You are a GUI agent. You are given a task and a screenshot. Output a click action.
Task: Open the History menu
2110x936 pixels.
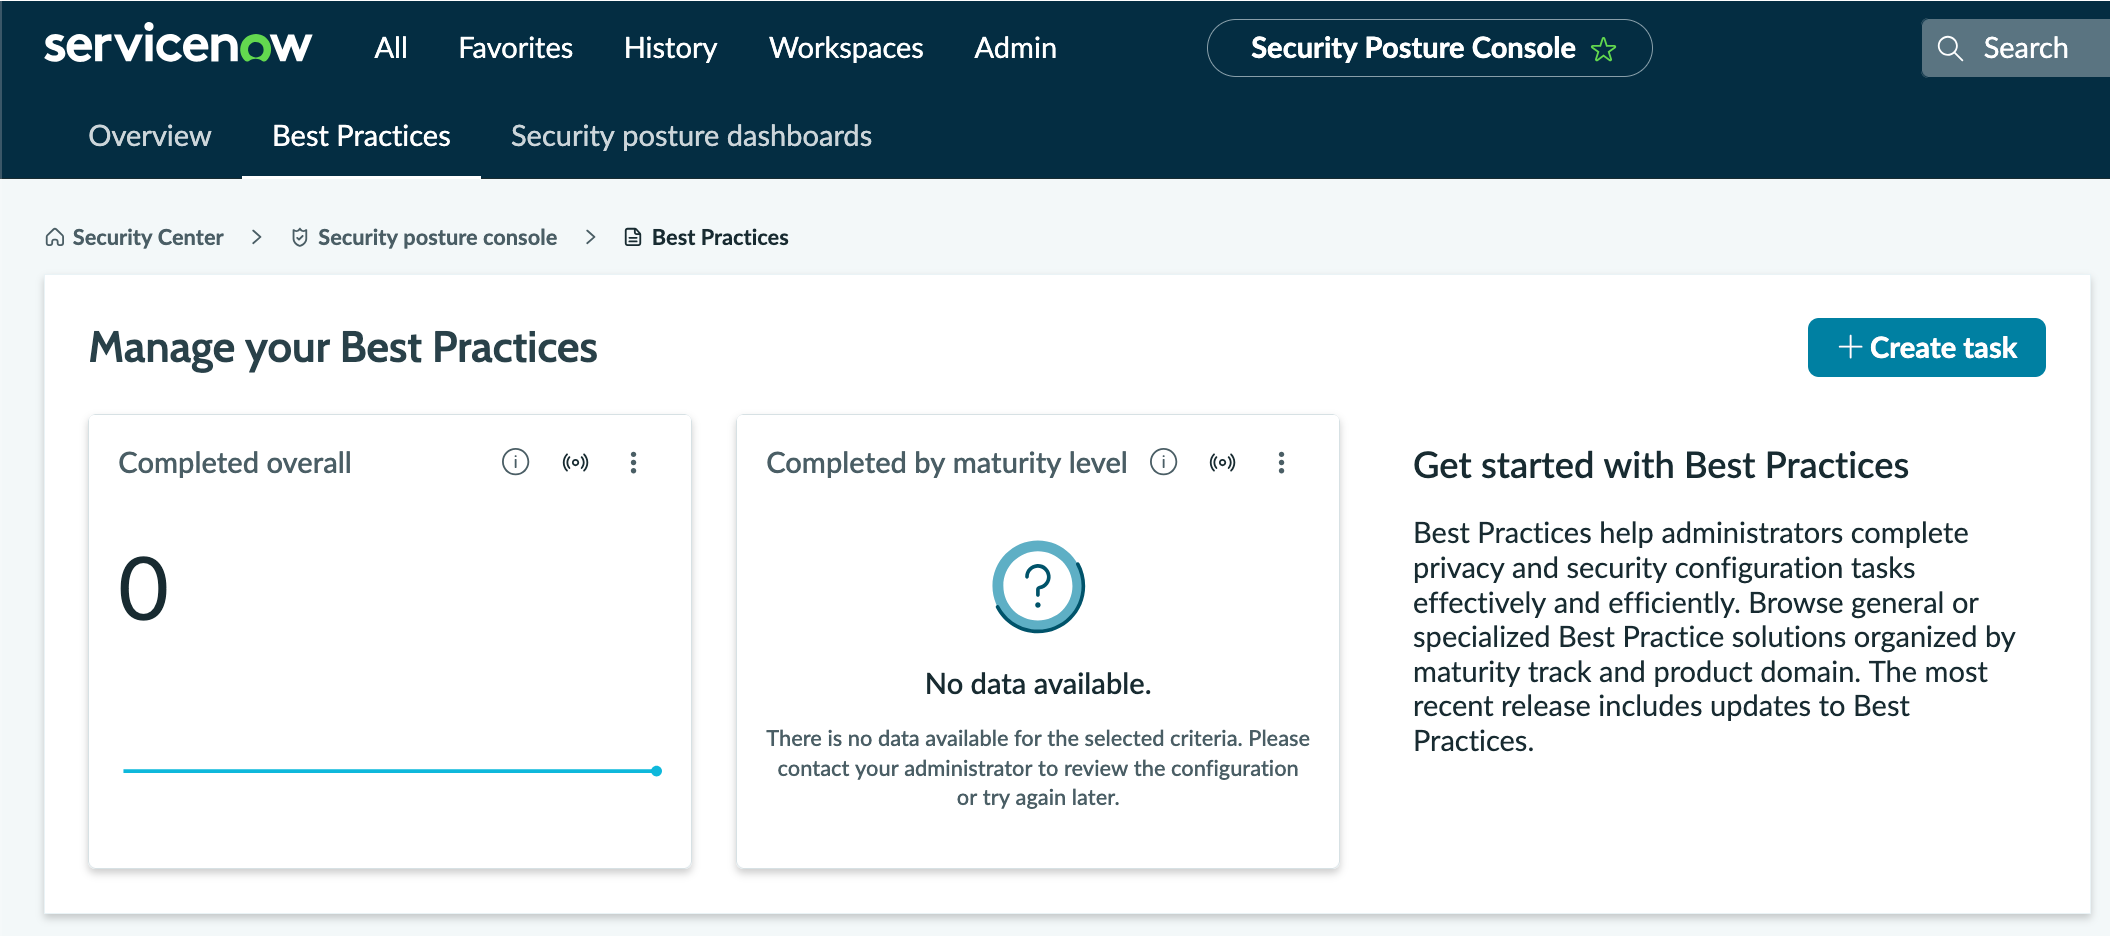(670, 48)
